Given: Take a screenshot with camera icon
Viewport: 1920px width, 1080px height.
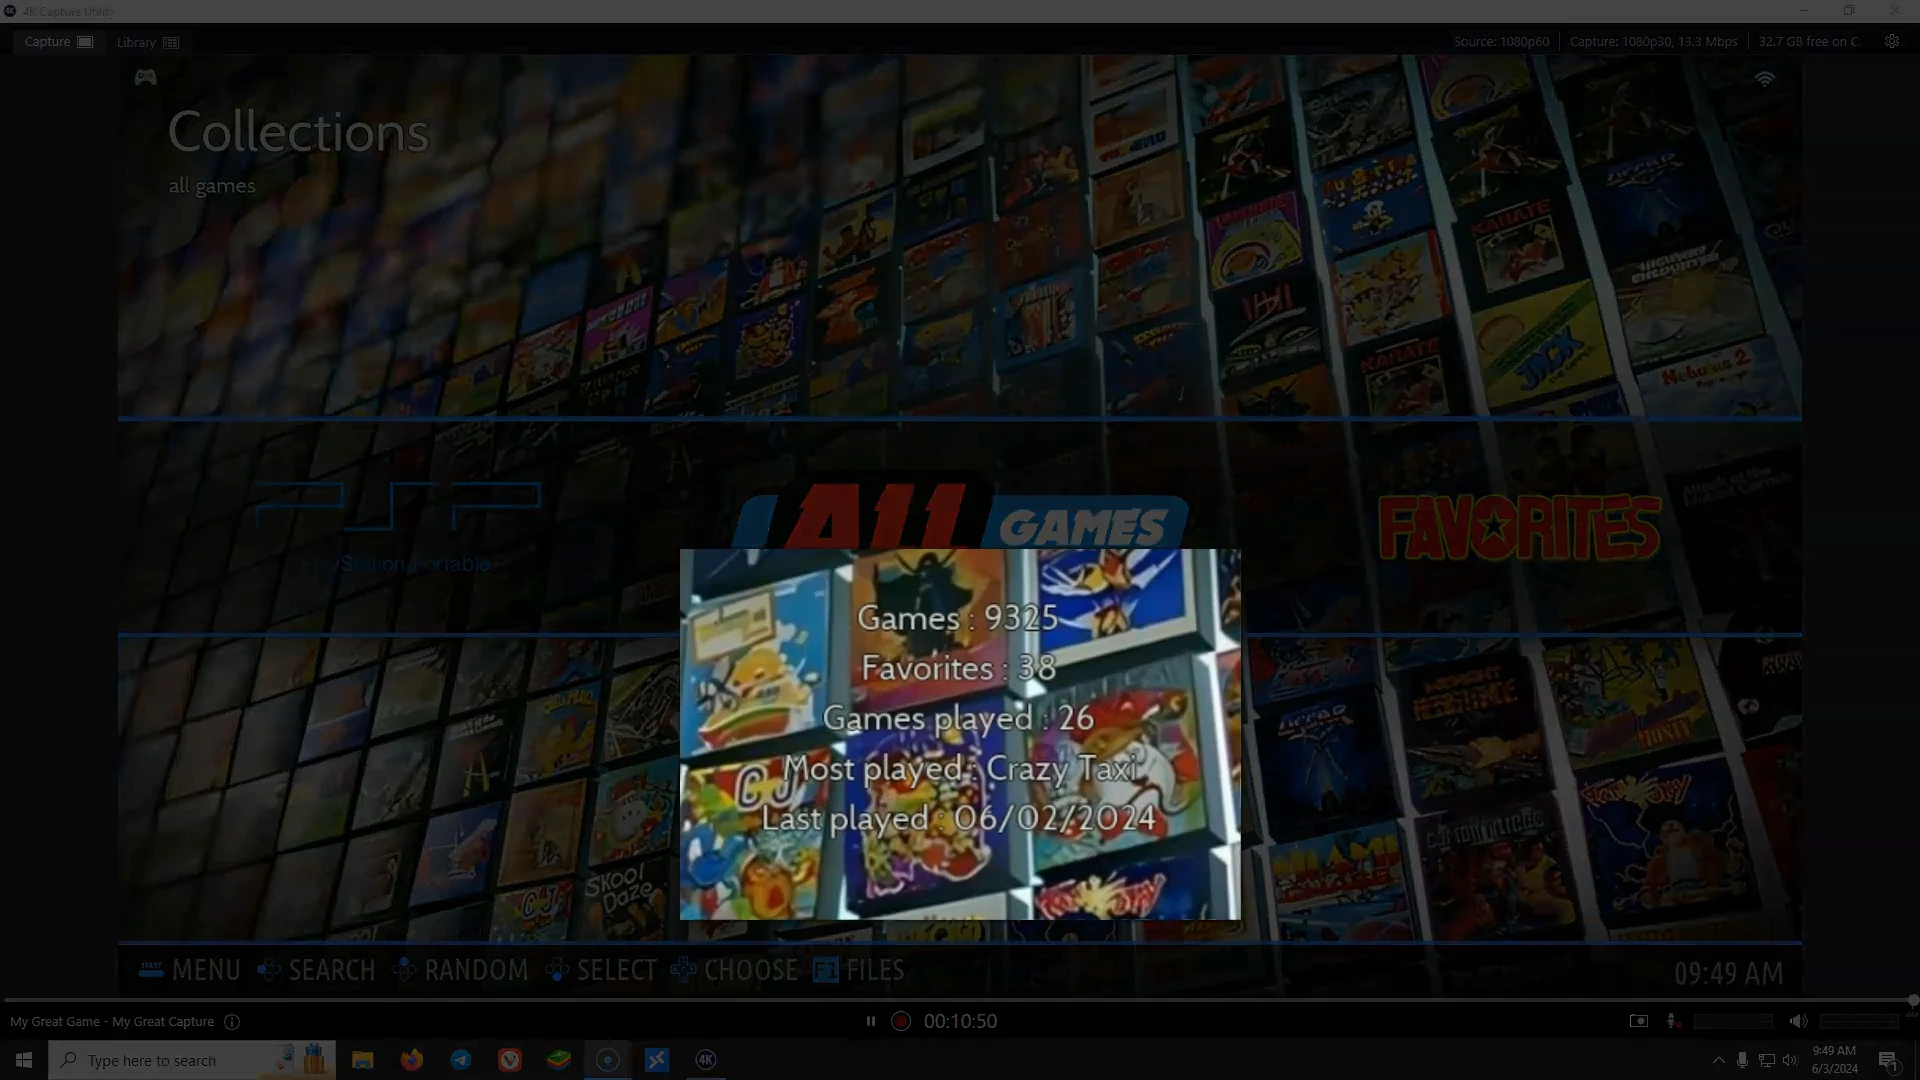Looking at the screenshot, I should (x=1638, y=1022).
